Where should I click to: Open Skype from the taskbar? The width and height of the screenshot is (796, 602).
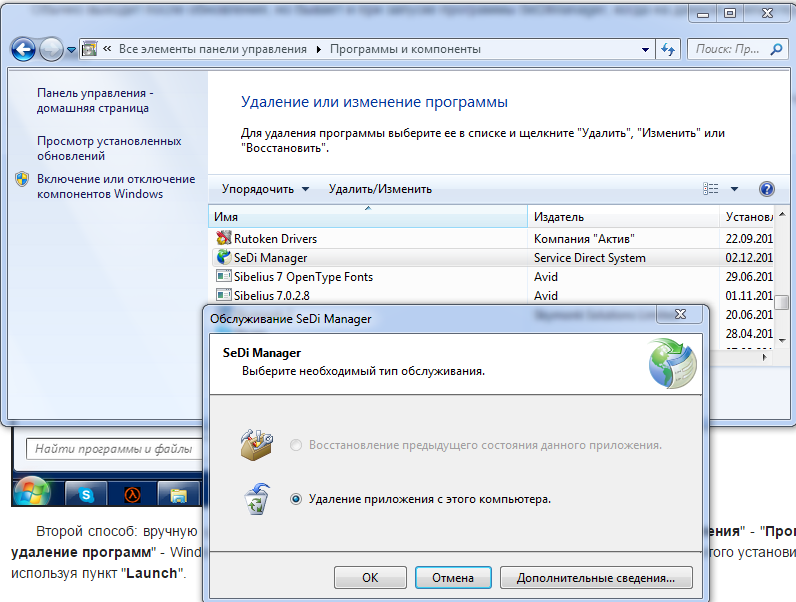(x=86, y=494)
